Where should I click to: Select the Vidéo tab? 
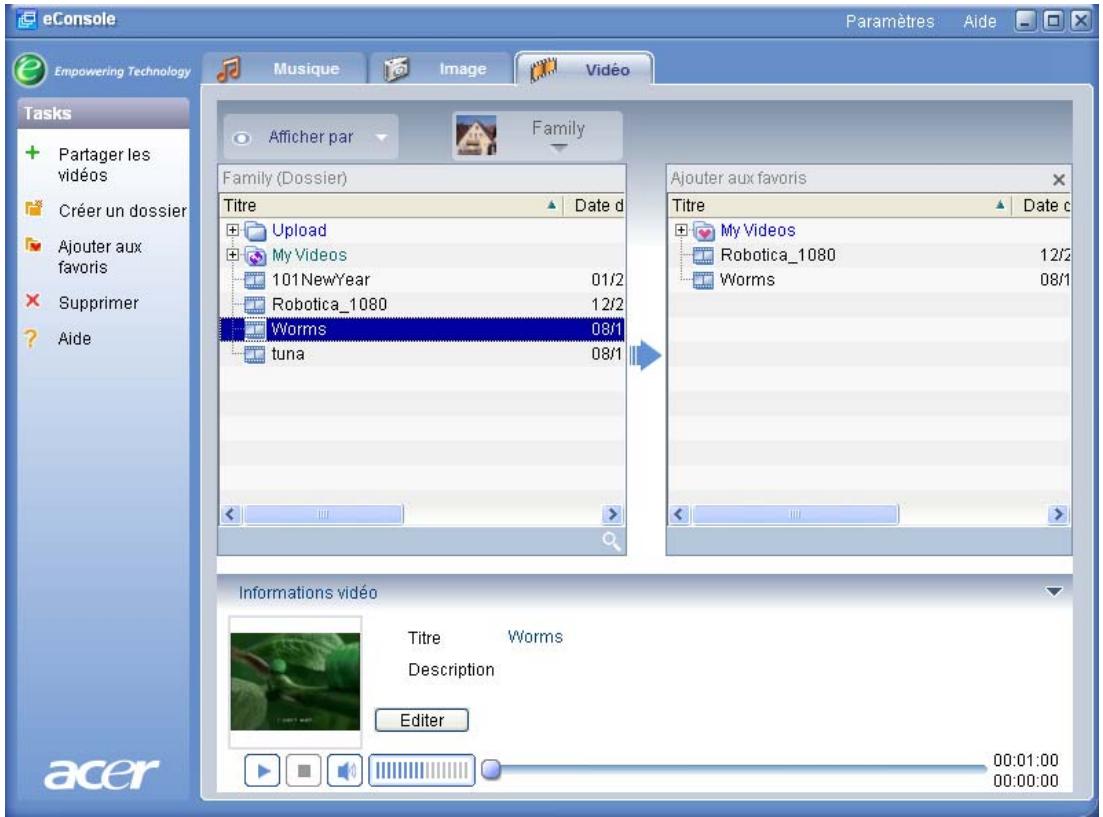tap(584, 69)
